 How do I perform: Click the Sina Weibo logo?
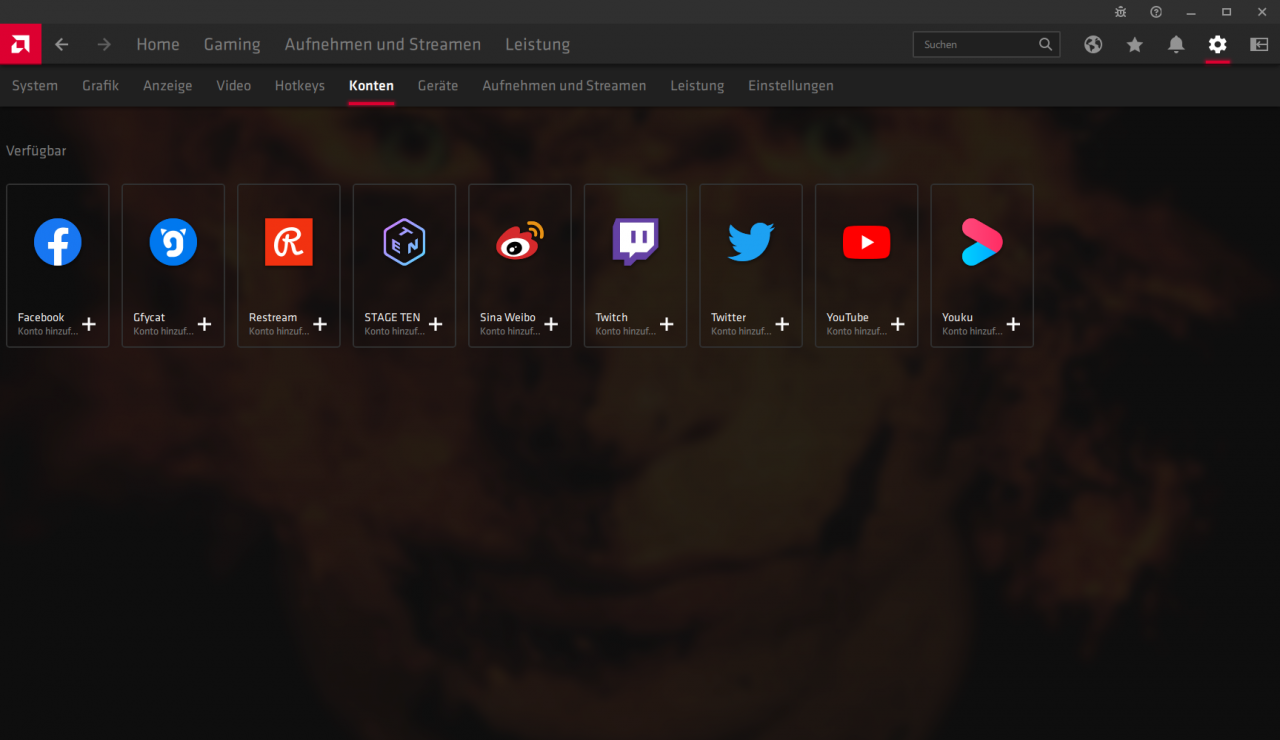point(520,241)
